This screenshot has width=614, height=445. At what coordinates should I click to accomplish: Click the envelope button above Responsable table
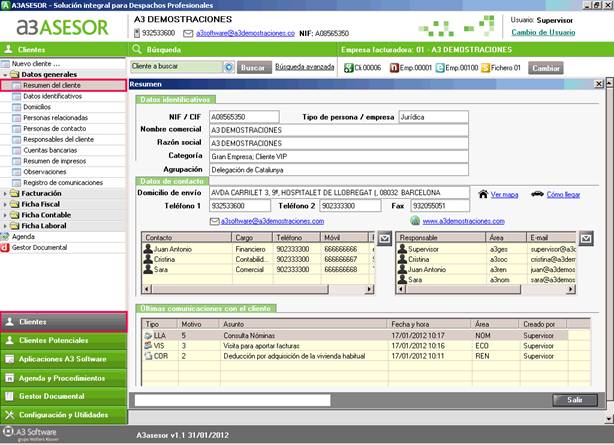tap(586, 238)
